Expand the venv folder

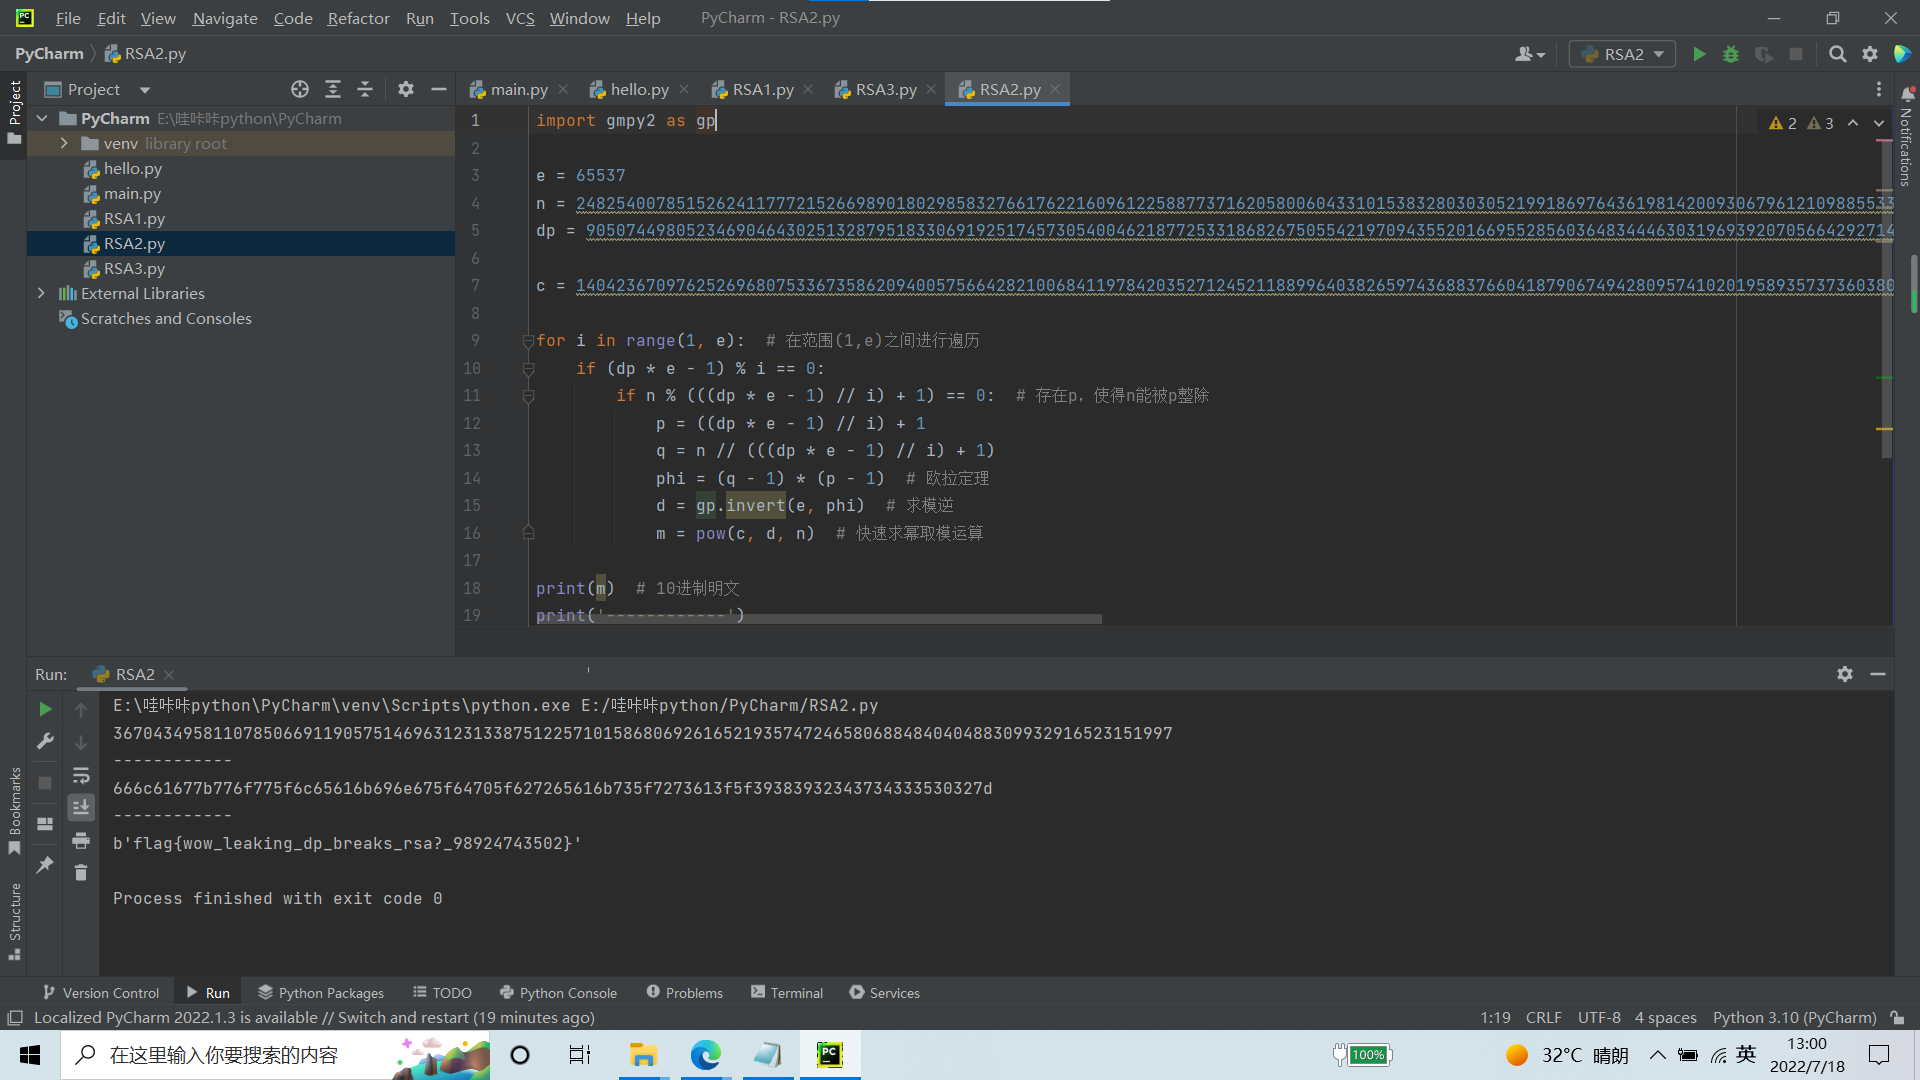64,143
